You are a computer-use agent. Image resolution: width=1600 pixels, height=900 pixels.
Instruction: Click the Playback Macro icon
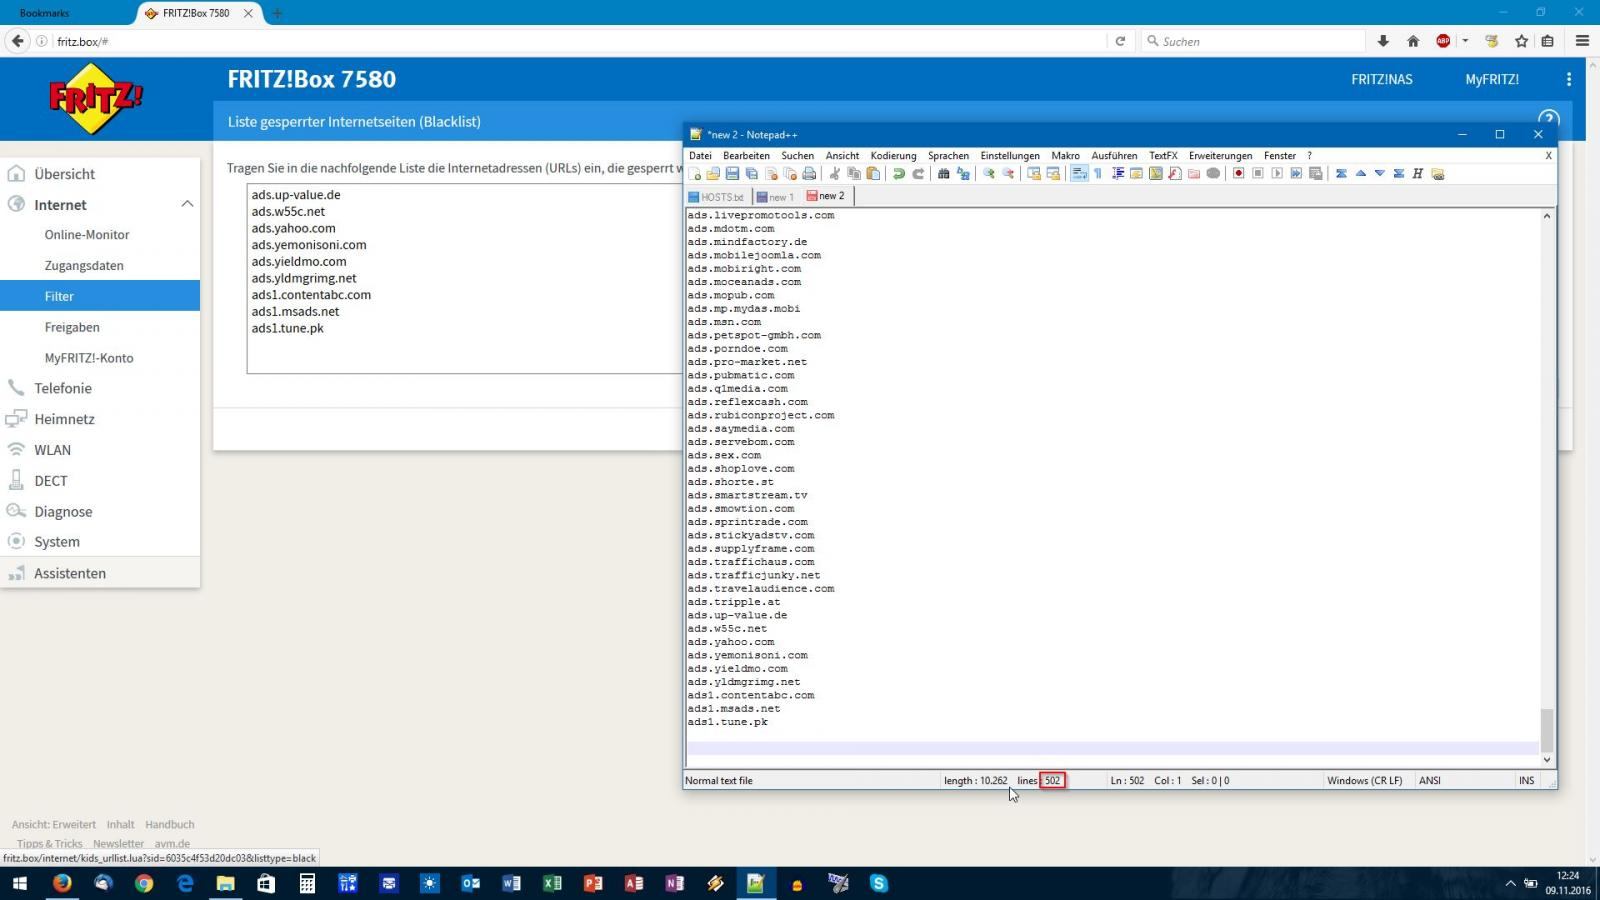(1277, 174)
